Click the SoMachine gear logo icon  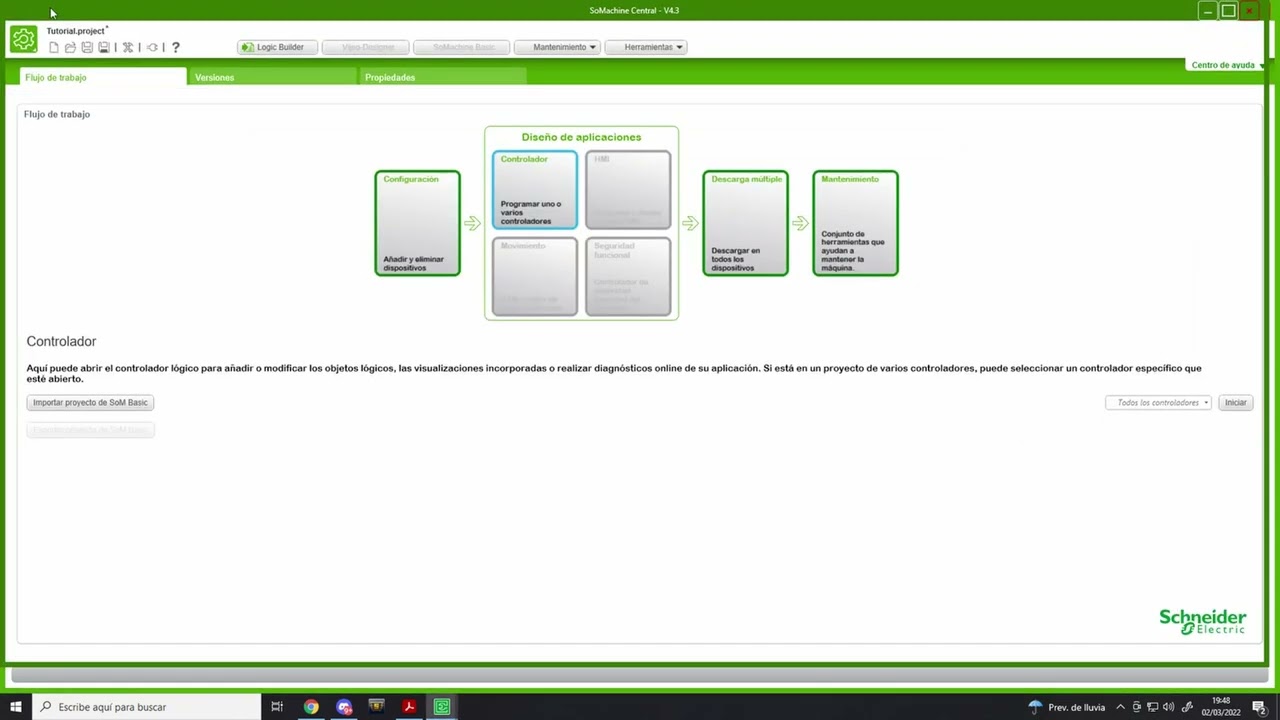tap(23, 39)
